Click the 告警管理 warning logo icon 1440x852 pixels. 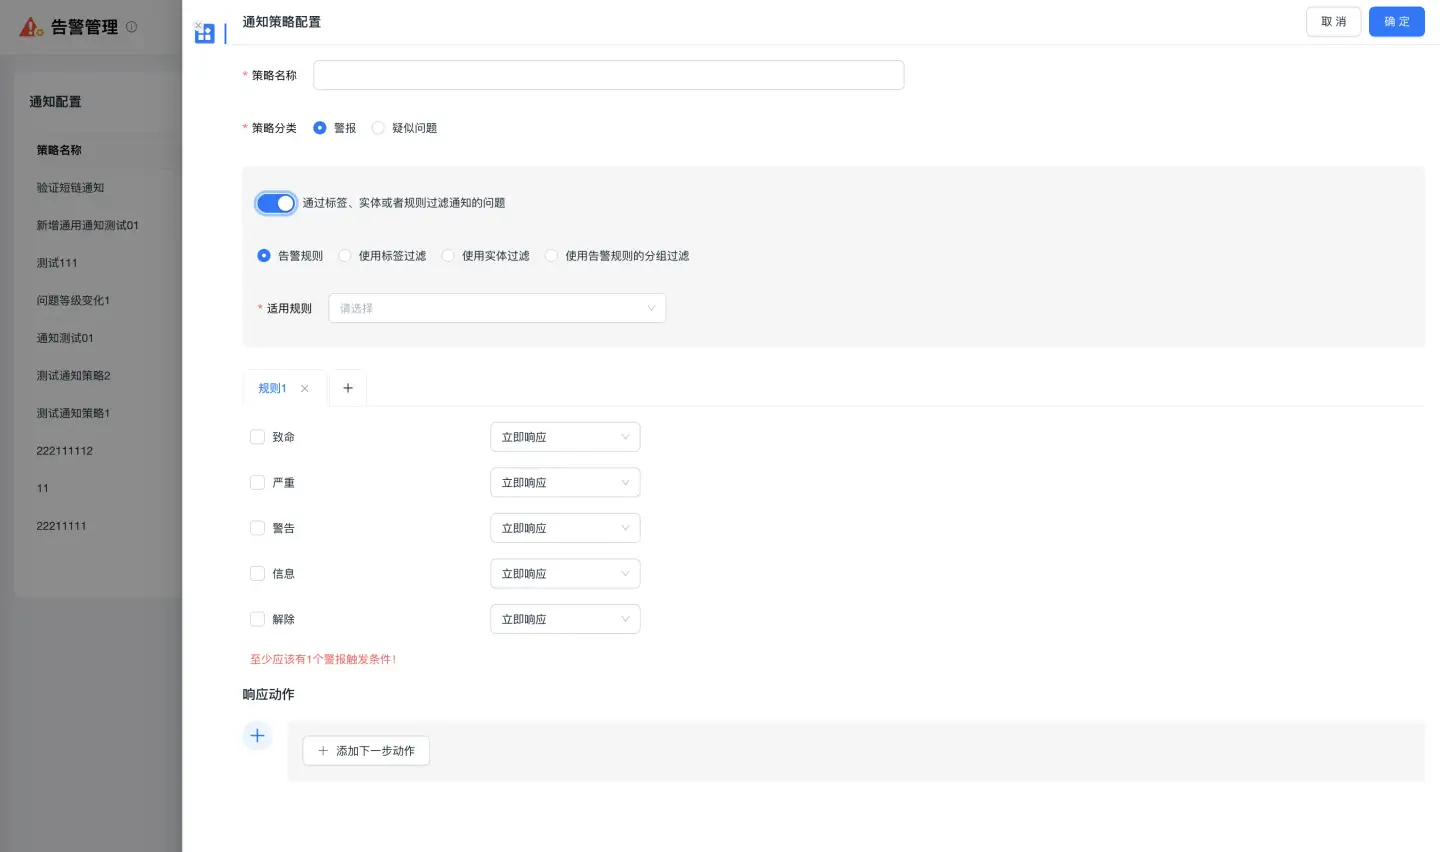[31, 27]
